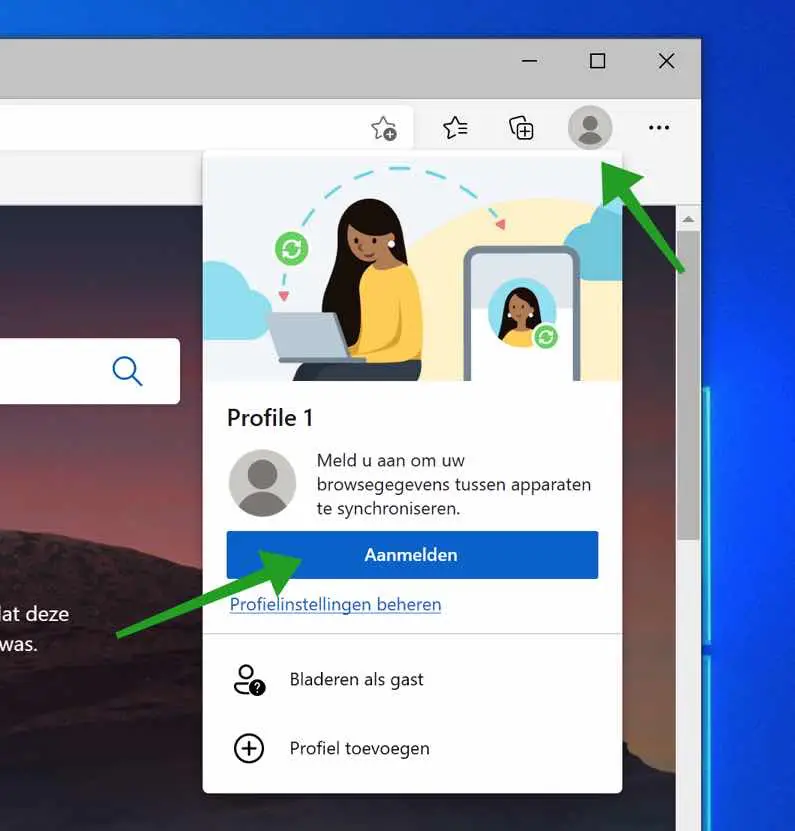Open the Favorites list icon

[x=455, y=128]
